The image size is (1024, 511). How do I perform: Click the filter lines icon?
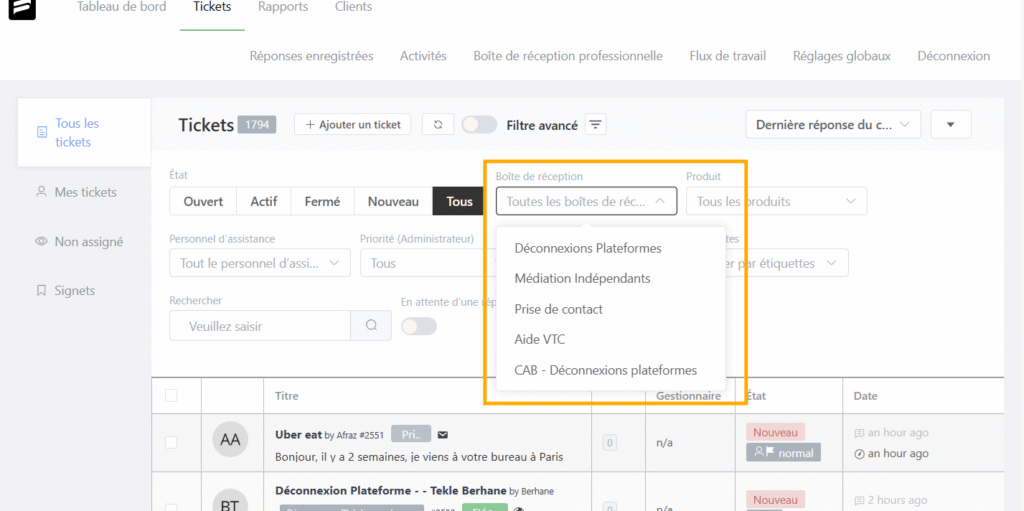pyautogui.click(x=596, y=125)
